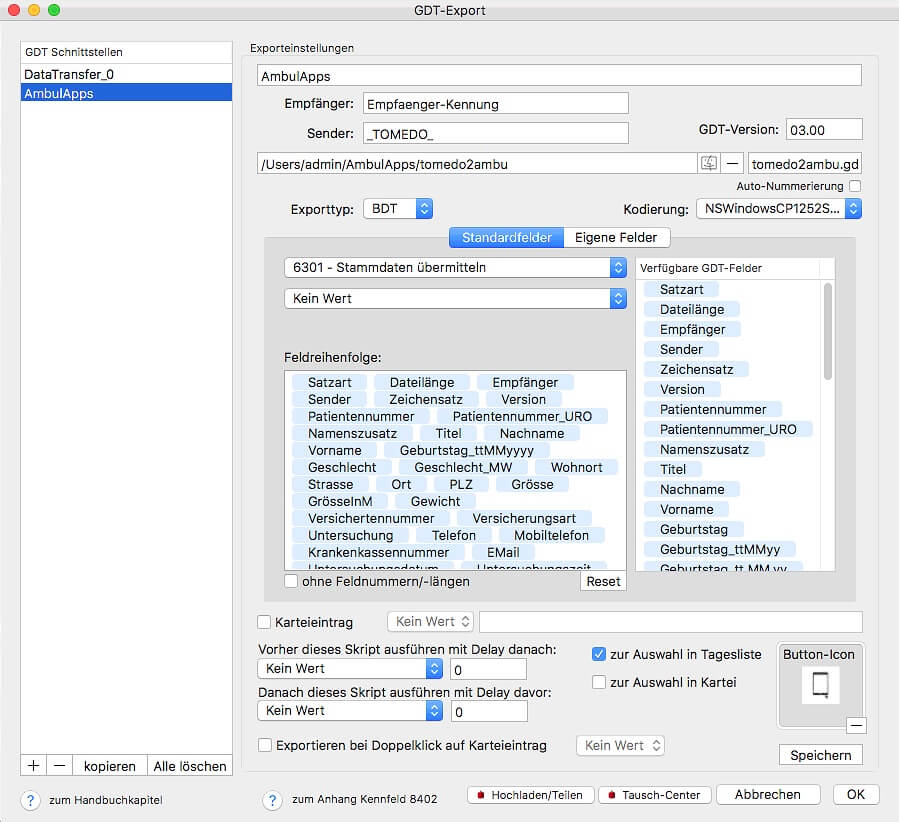Click the Alle löschen button
899x822 pixels.
click(x=190, y=766)
